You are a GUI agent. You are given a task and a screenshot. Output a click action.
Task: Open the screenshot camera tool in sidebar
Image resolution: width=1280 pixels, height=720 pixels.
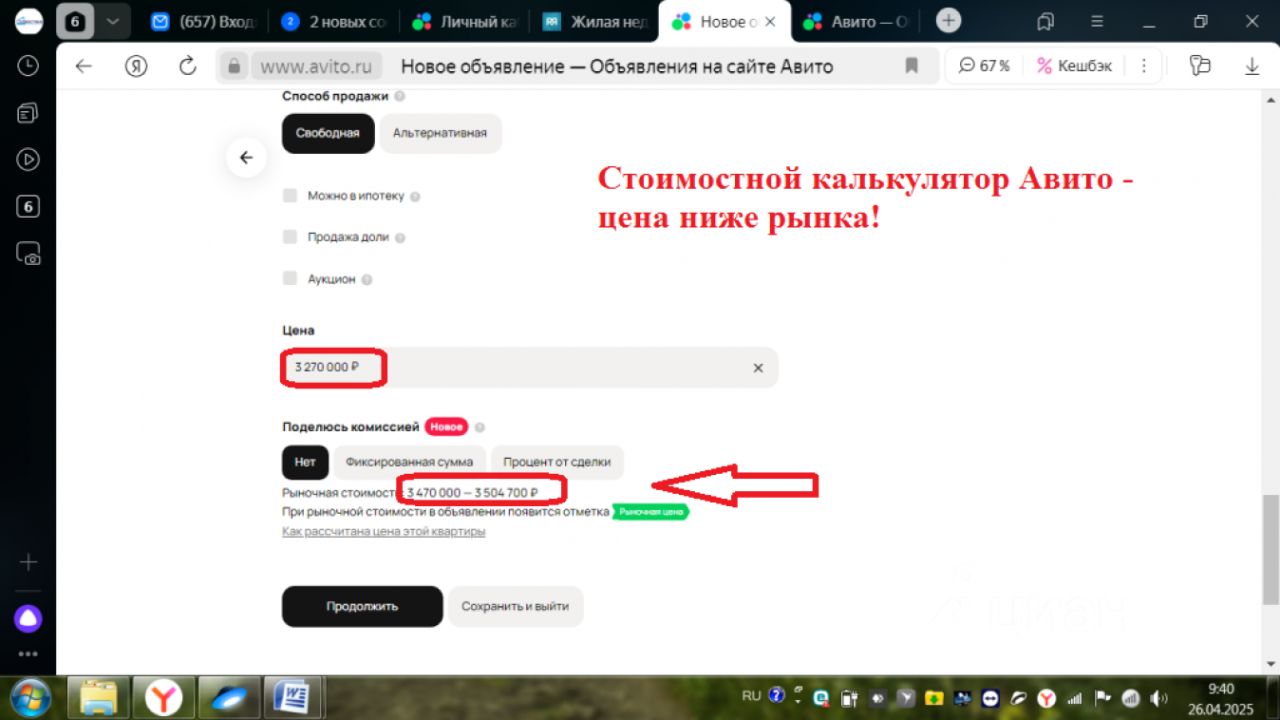point(28,253)
